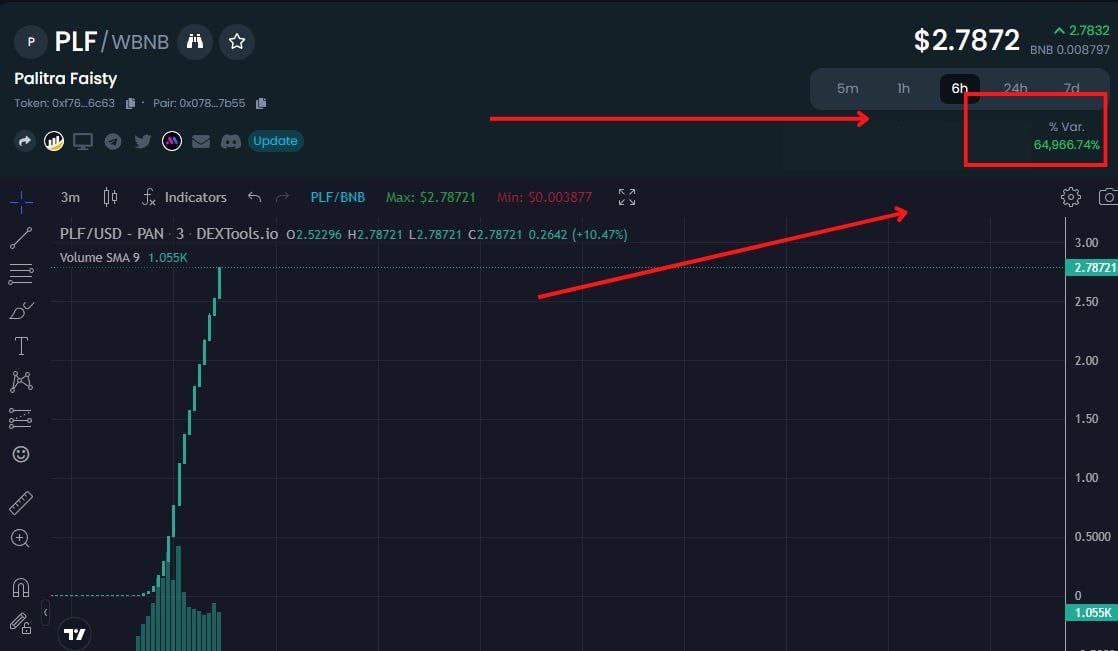
Task: Select the brush drawing tool
Action: pyautogui.click(x=21, y=310)
